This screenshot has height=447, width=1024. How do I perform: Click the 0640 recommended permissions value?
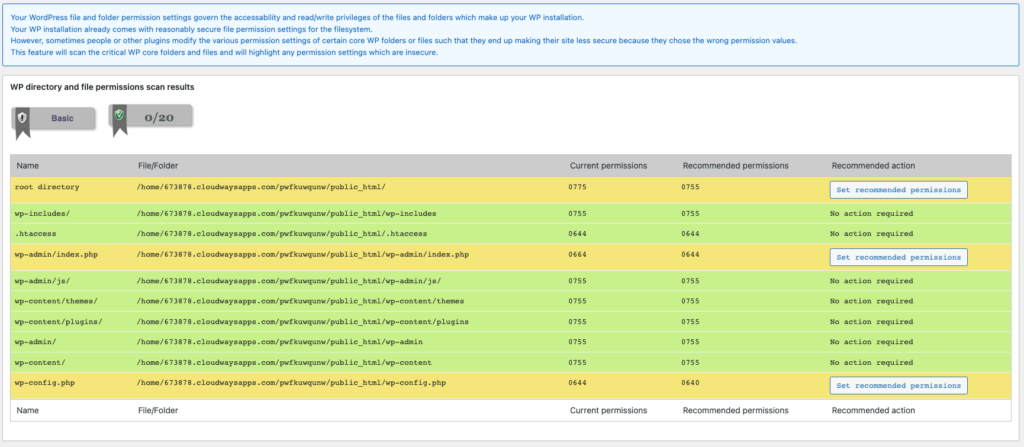click(x=690, y=382)
